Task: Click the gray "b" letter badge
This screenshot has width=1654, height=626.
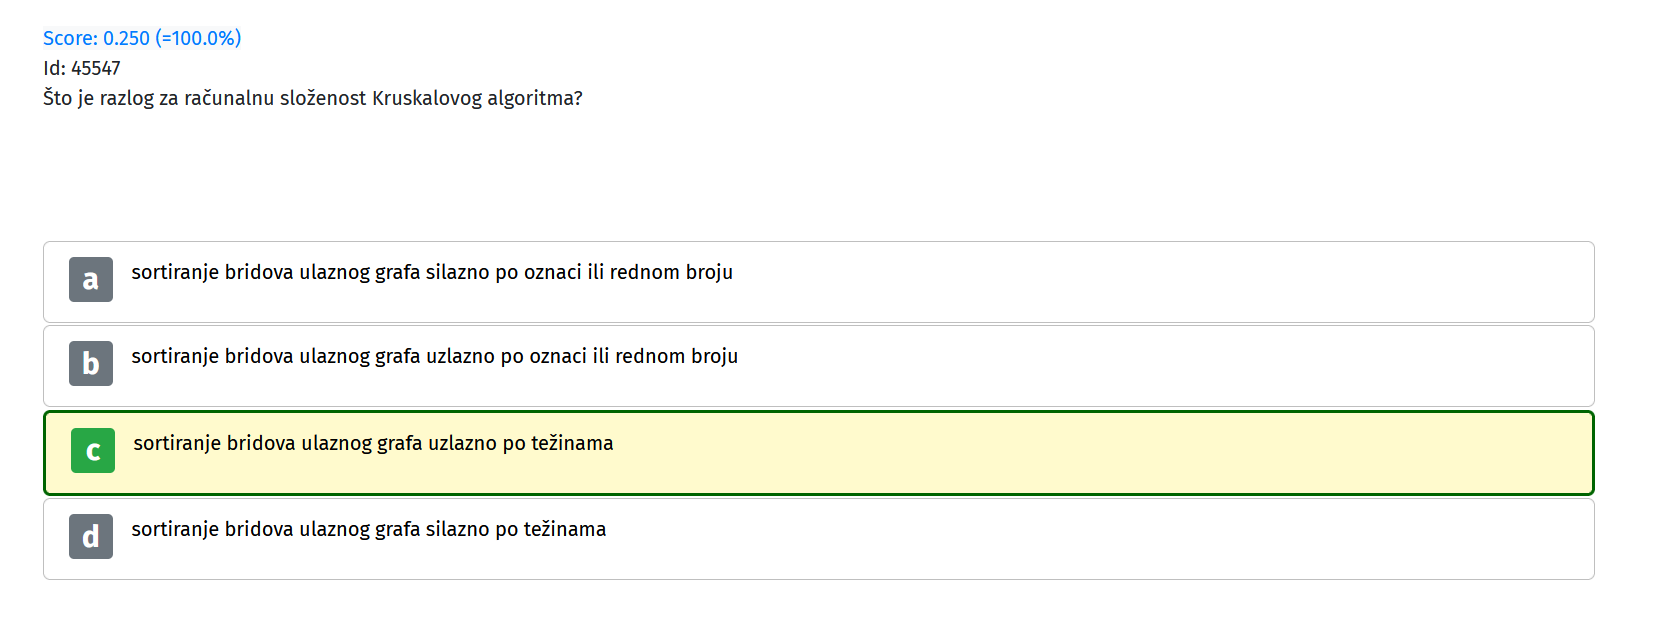Action: [x=91, y=364]
